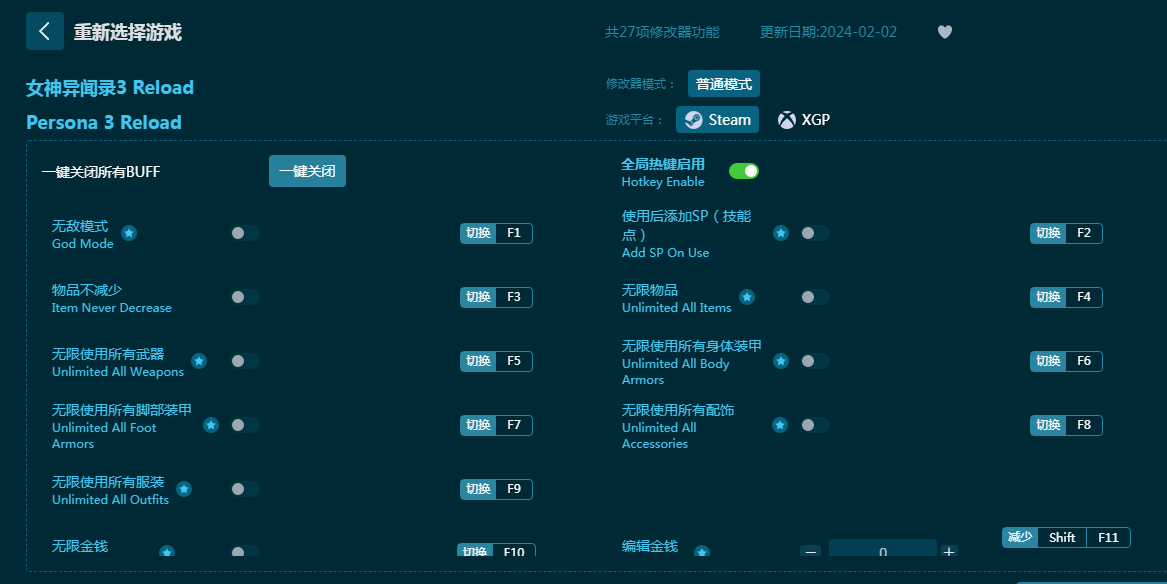Click the plus stepper for 编辑金钱

tap(949, 551)
